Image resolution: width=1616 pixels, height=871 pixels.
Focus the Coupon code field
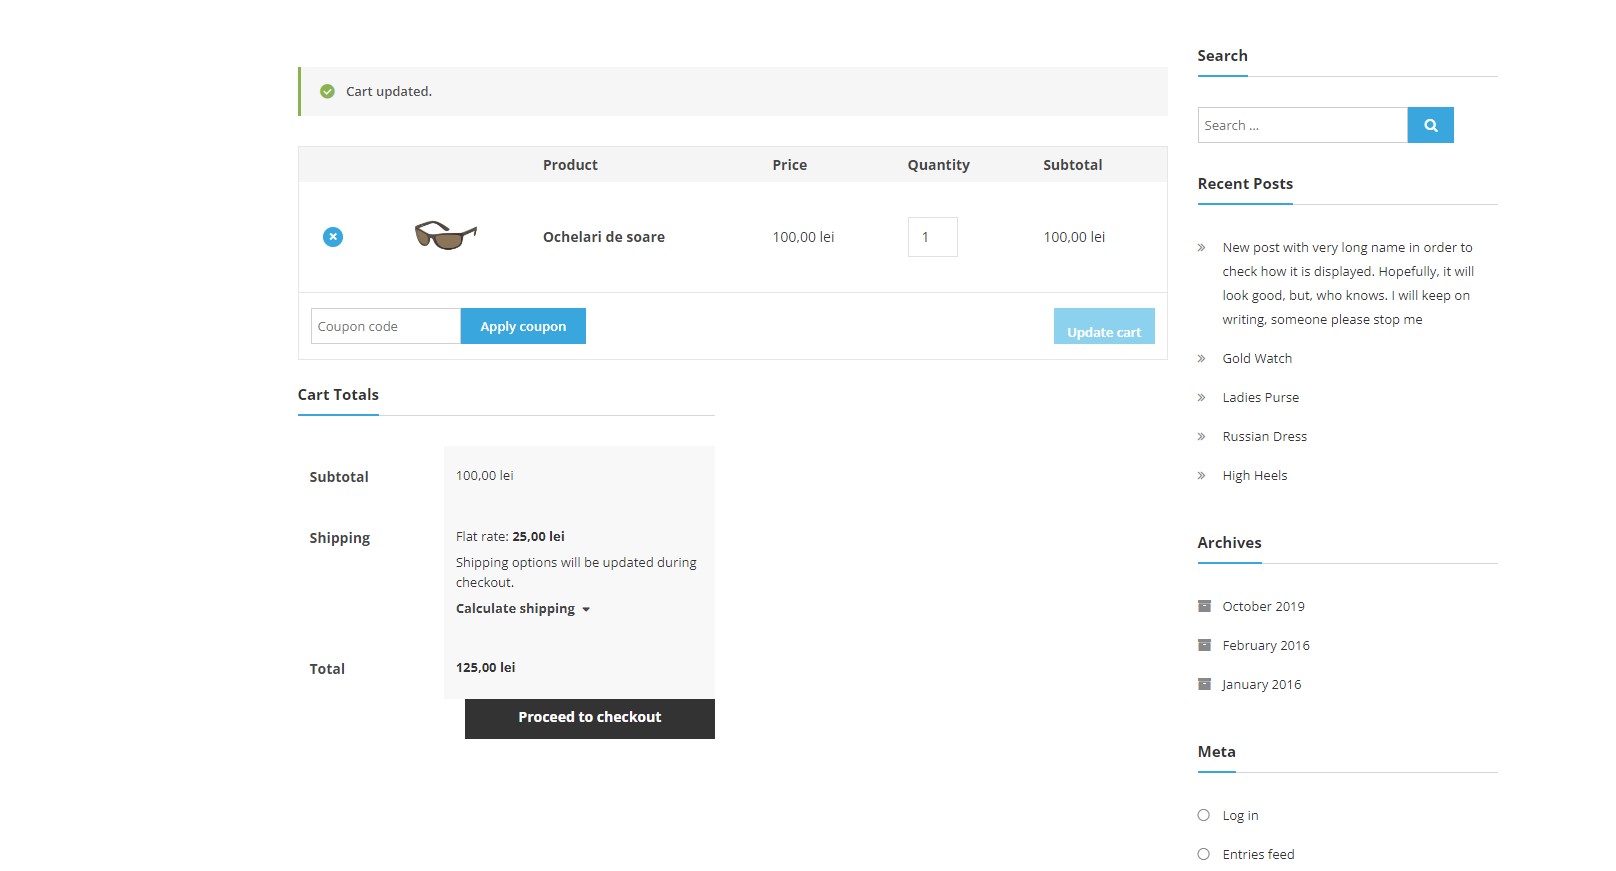[x=386, y=326]
